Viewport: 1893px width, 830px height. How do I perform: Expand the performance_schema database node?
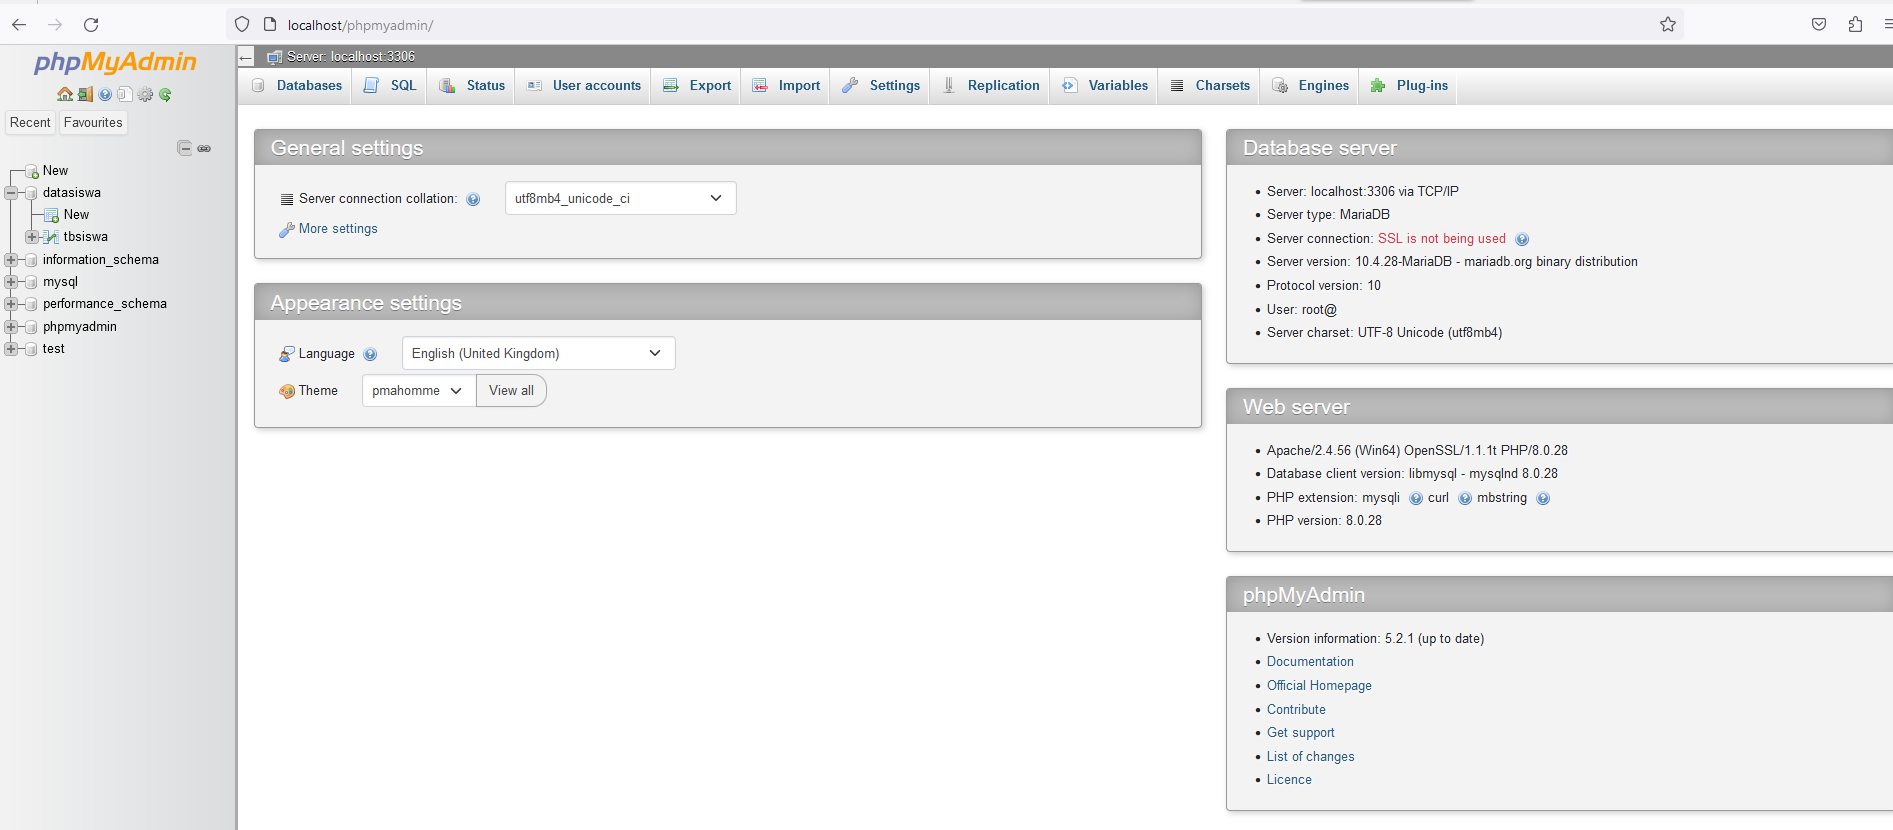pos(11,304)
